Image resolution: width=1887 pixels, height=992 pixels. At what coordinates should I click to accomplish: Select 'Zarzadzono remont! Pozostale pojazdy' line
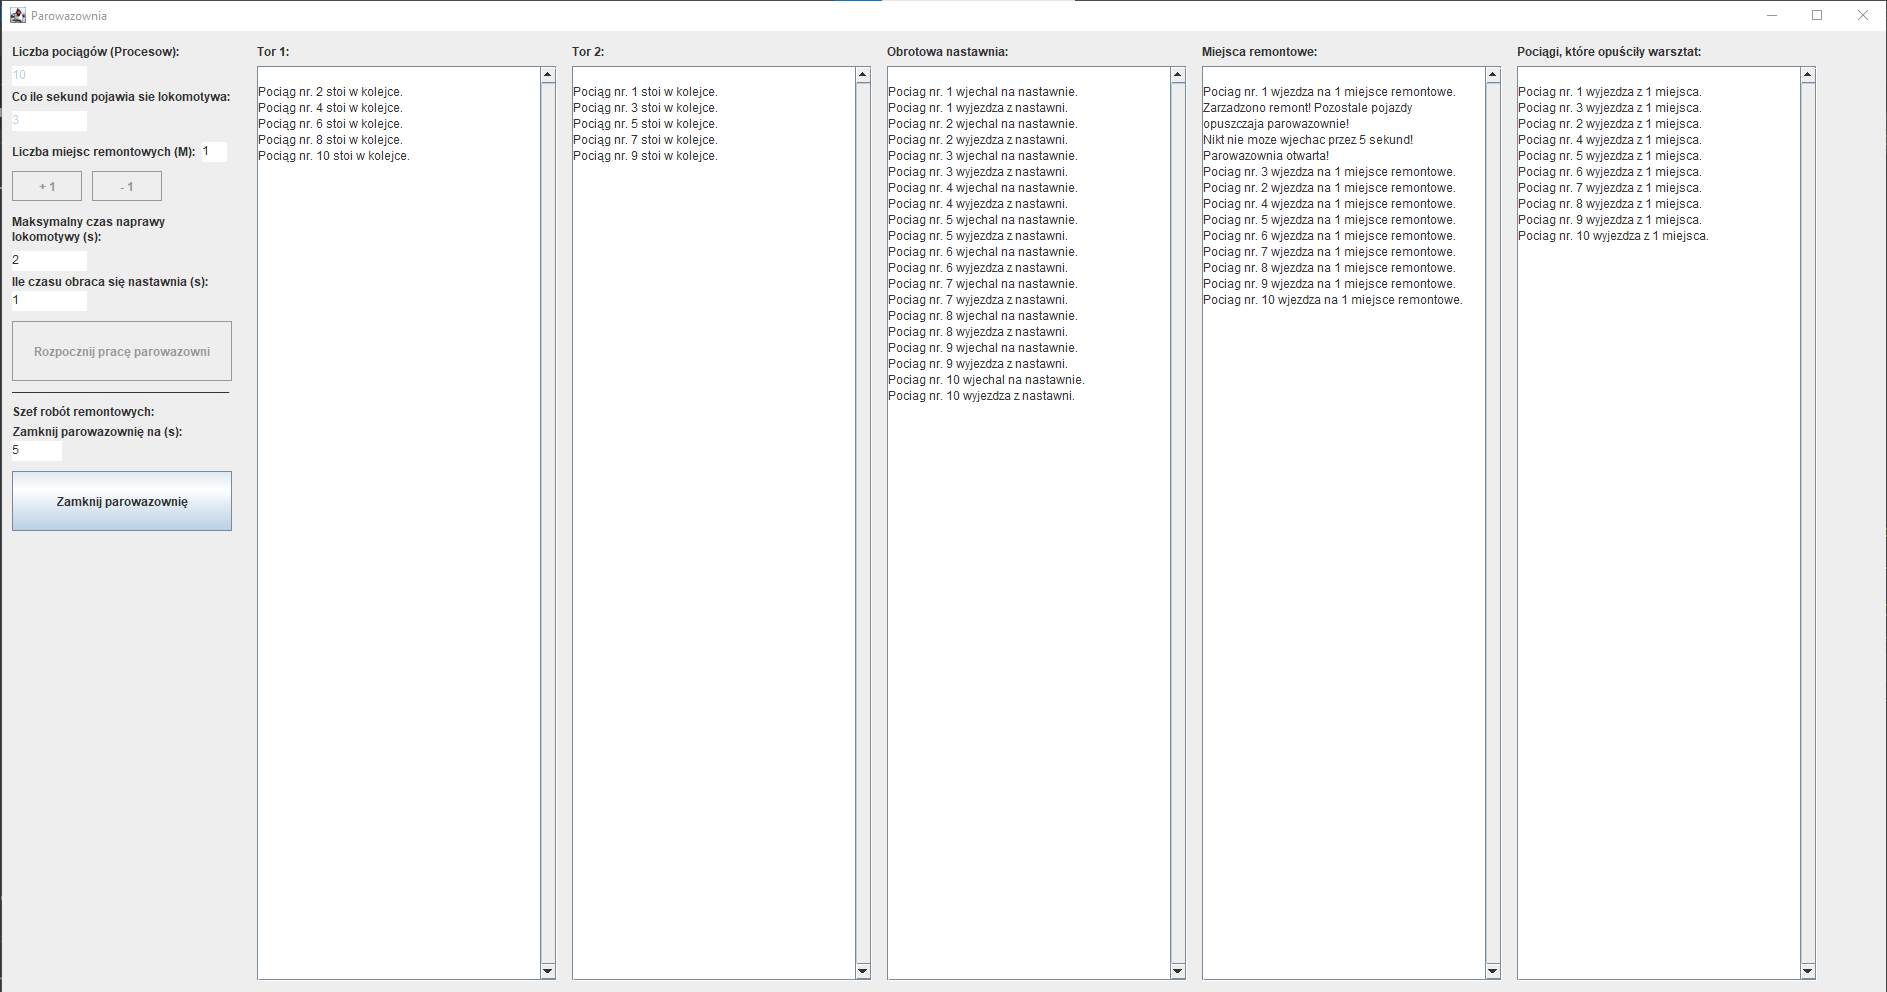click(x=1308, y=108)
